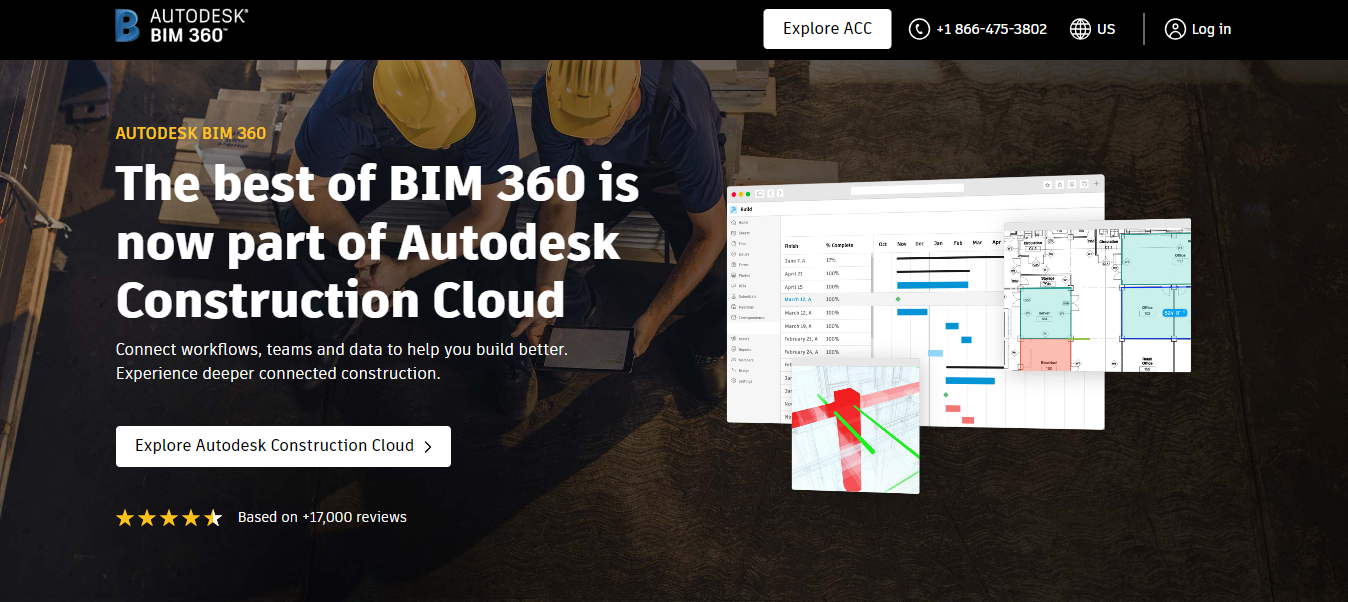
Task: Click the blue dimension label on floor plan
Action: click(x=1172, y=313)
